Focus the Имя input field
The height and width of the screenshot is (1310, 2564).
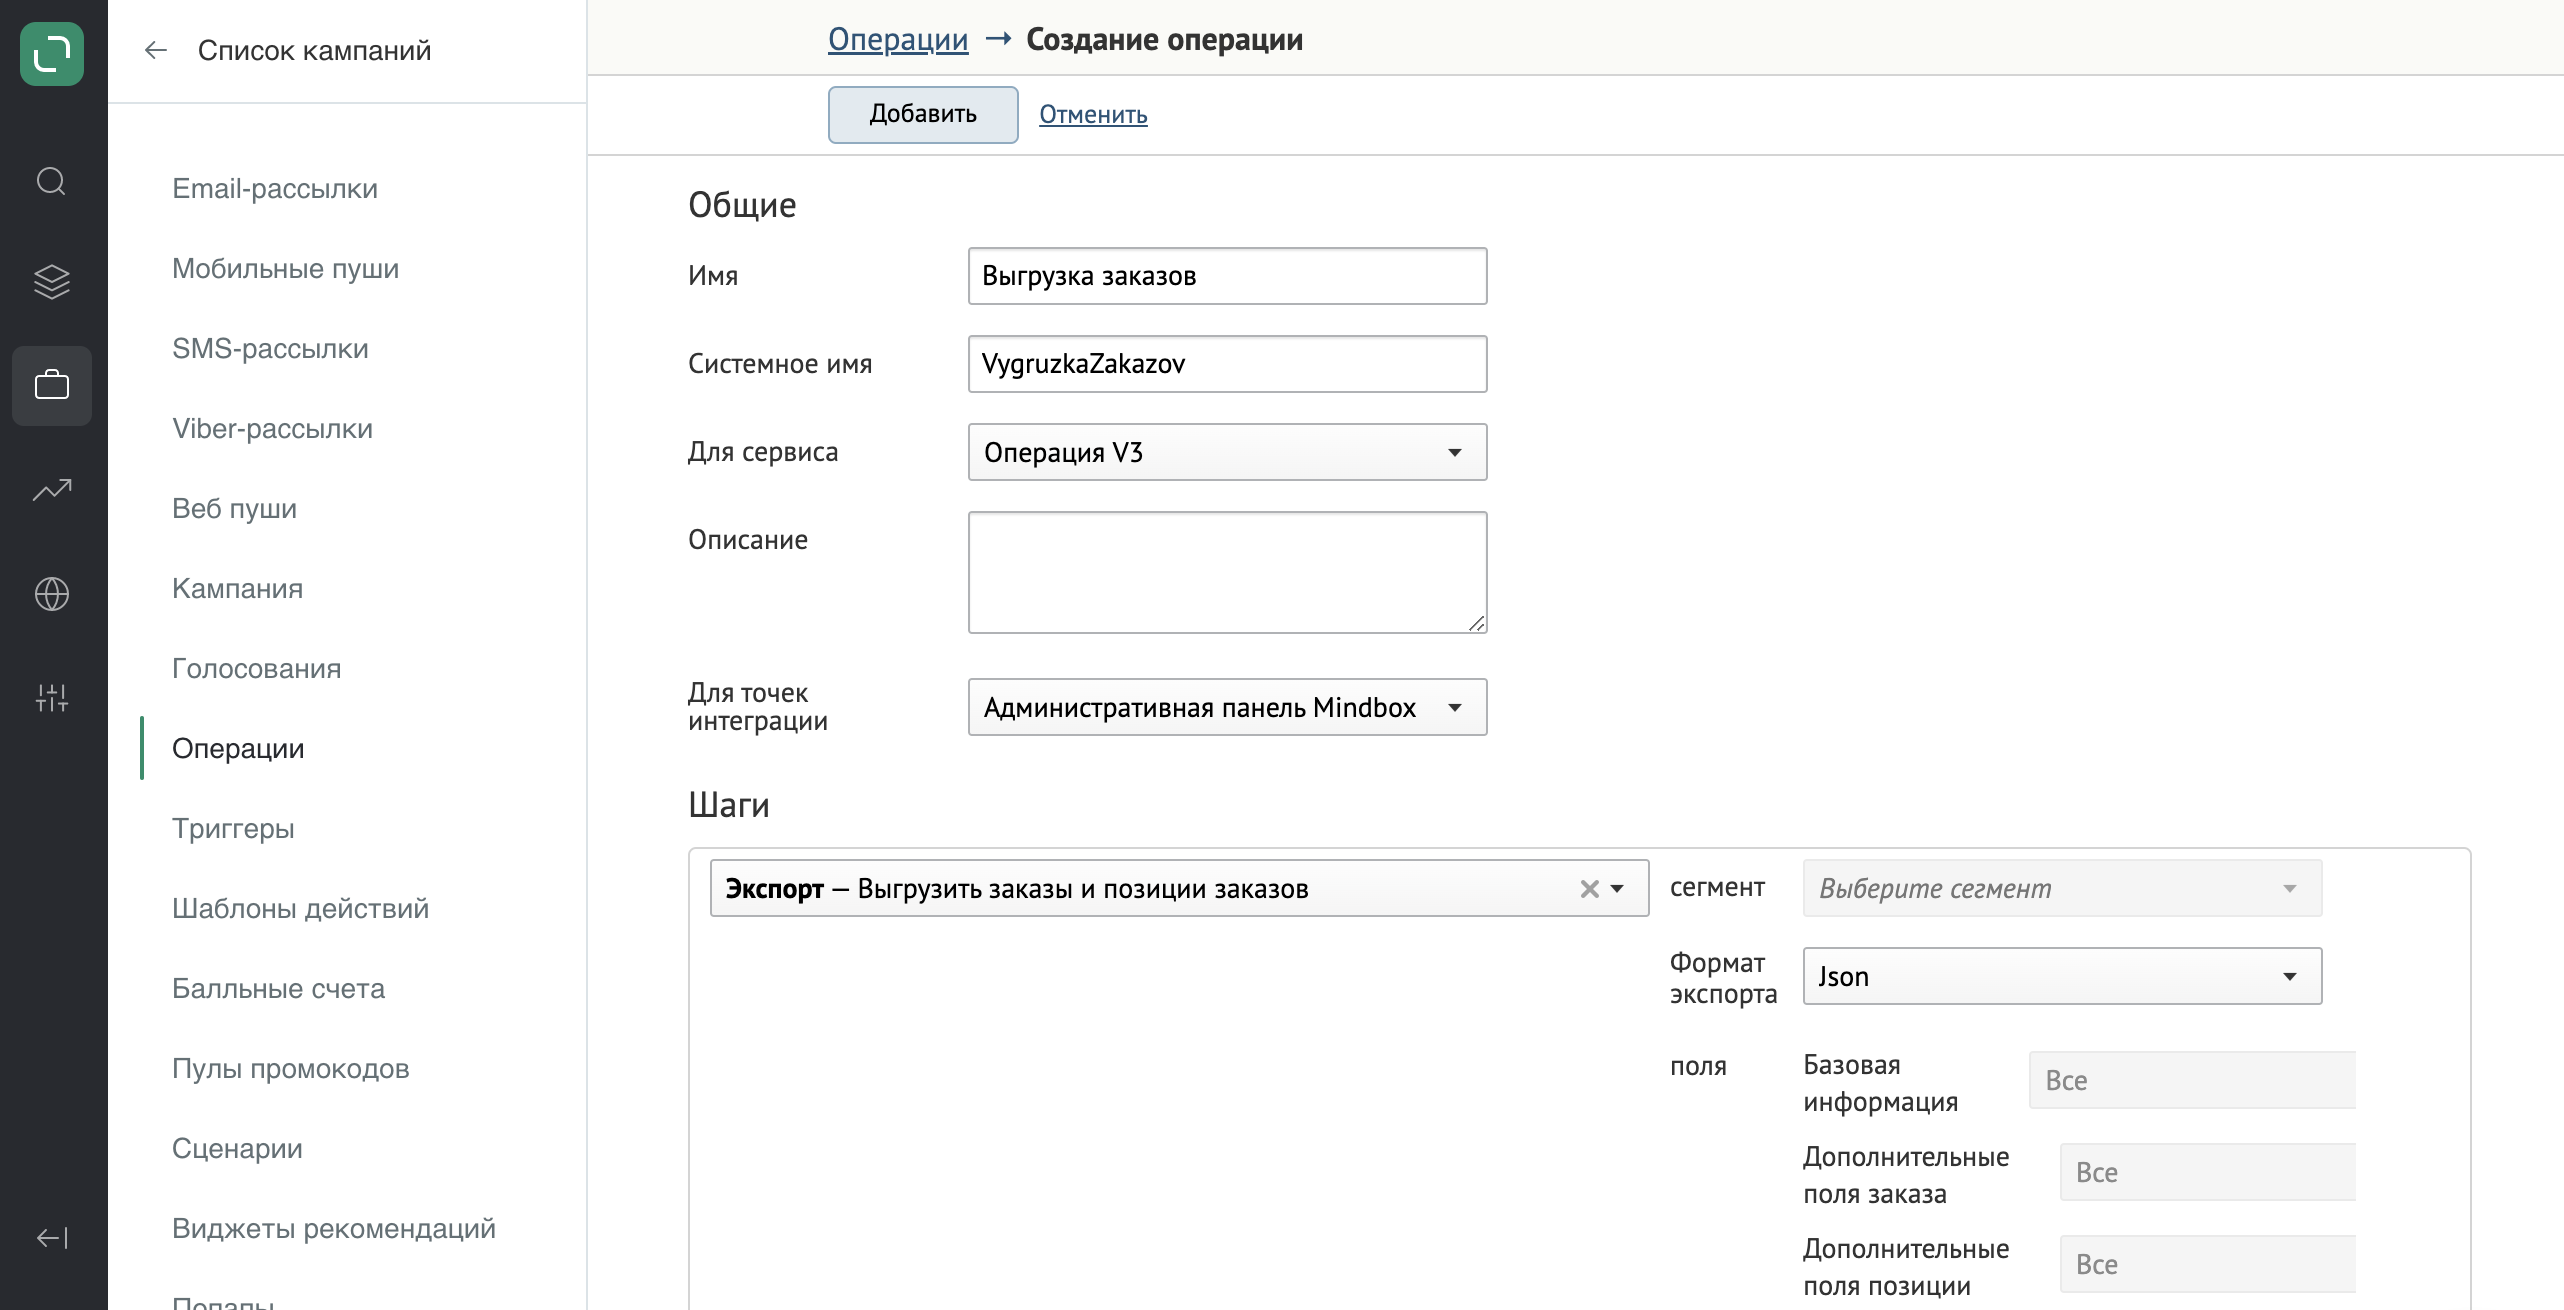[x=1227, y=276]
